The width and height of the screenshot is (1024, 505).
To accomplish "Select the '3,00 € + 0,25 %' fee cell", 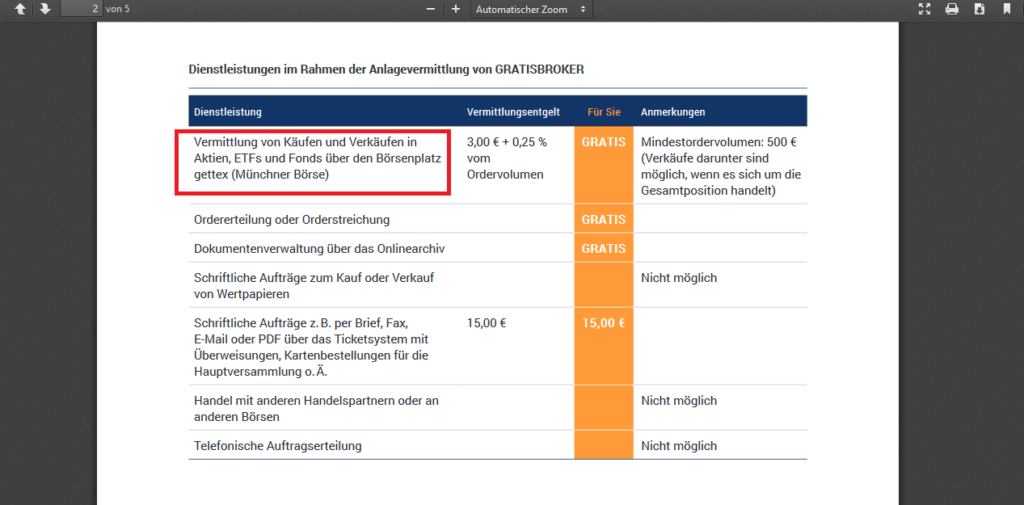I will coord(507,159).
